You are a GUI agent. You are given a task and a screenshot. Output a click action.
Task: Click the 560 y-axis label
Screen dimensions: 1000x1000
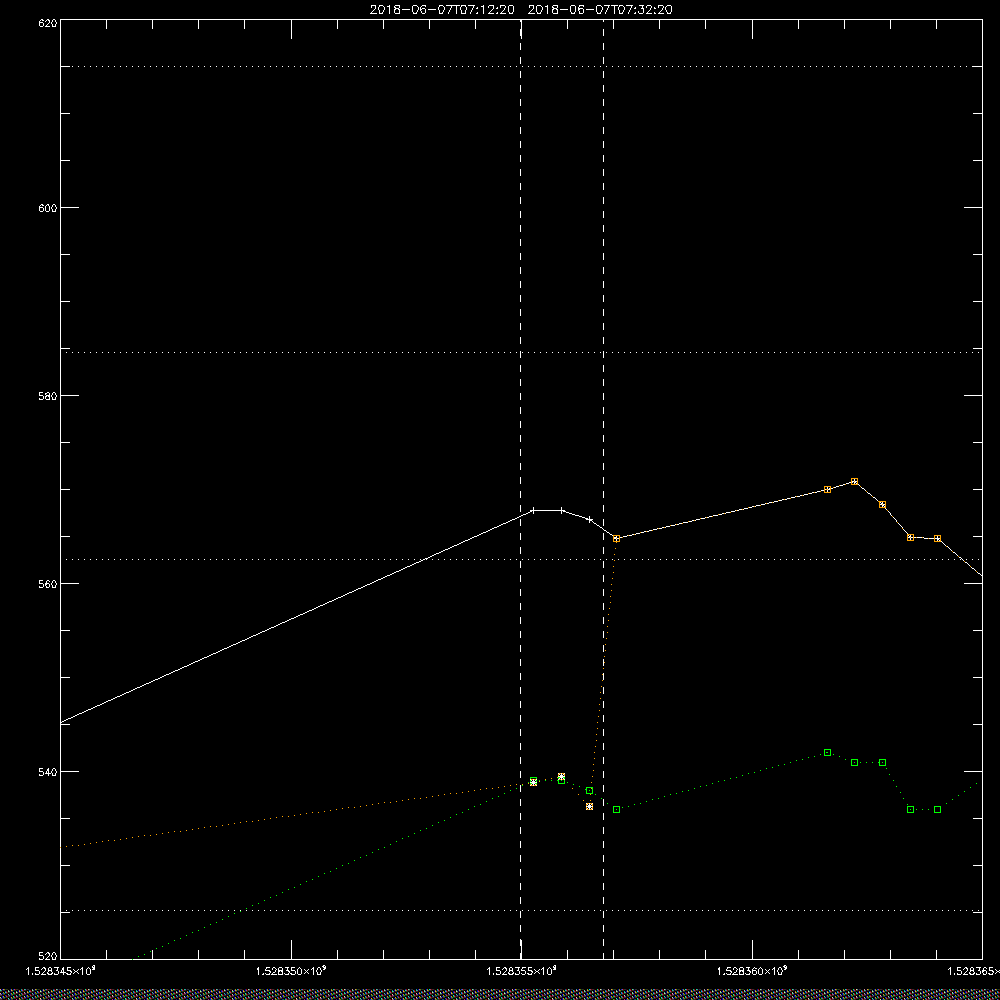click(x=48, y=584)
